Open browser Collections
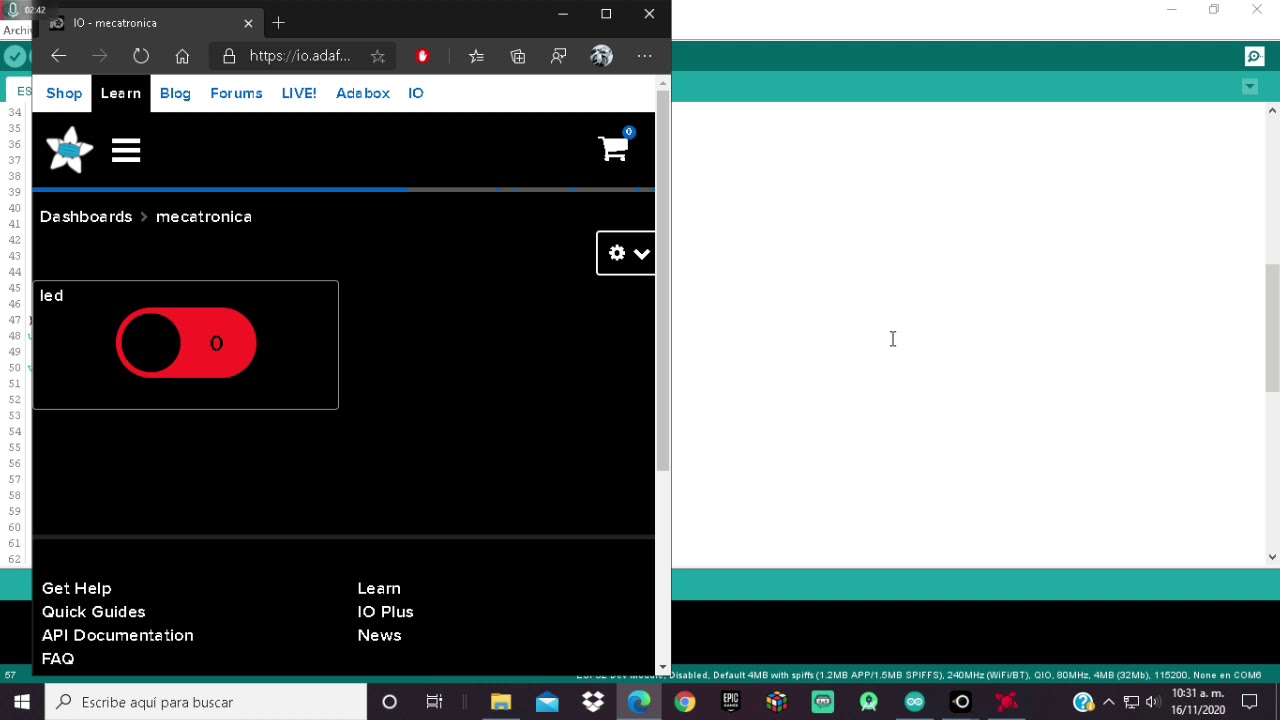The image size is (1280, 720). pos(517,56)
